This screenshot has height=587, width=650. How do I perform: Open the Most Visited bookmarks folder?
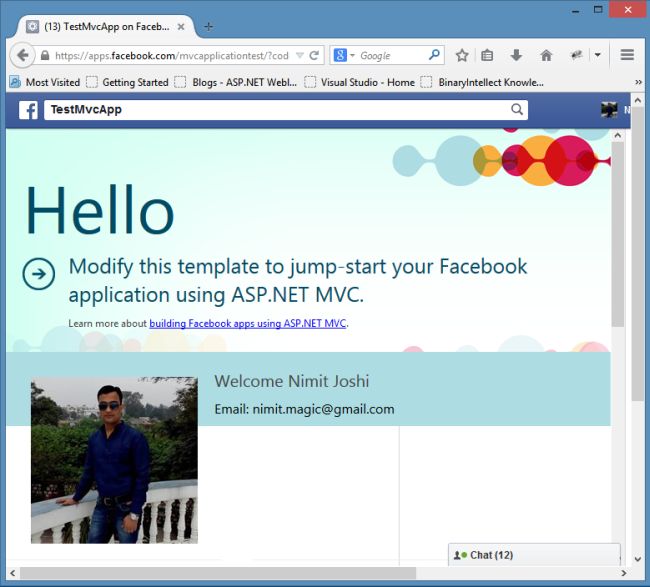(x=45, y=82)
